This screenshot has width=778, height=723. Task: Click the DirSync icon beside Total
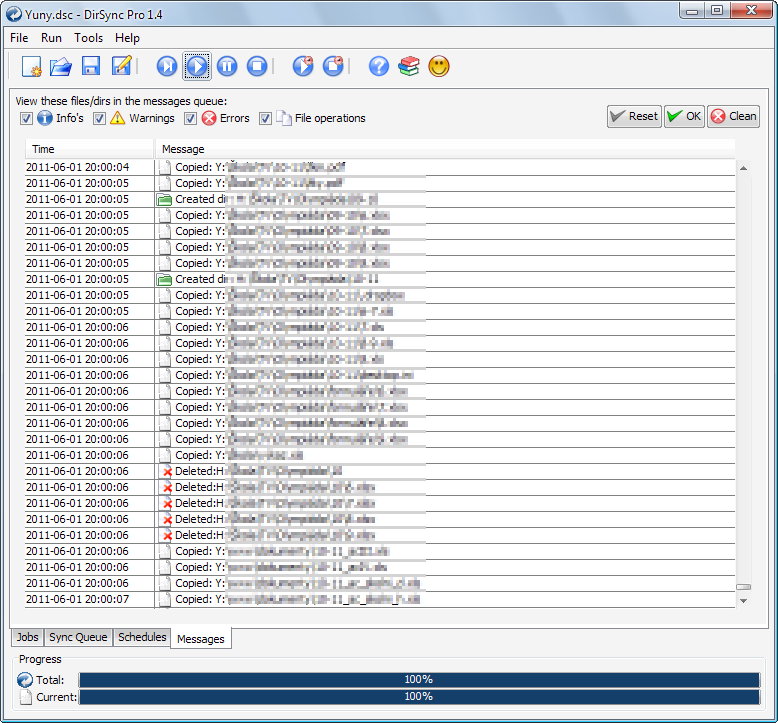point(25,680)
